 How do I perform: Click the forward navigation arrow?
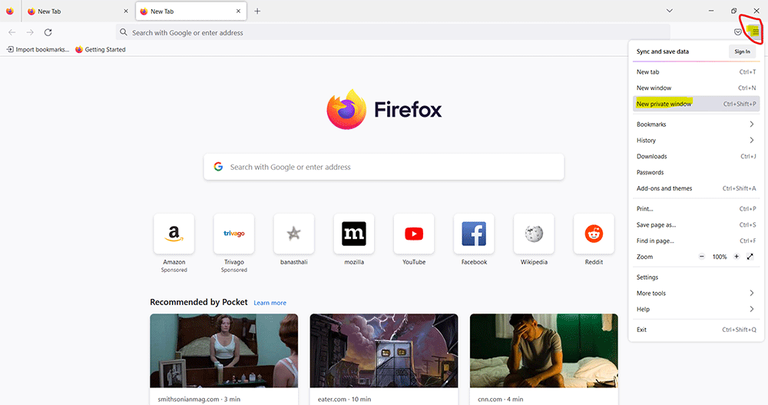[x=30, y=32]
